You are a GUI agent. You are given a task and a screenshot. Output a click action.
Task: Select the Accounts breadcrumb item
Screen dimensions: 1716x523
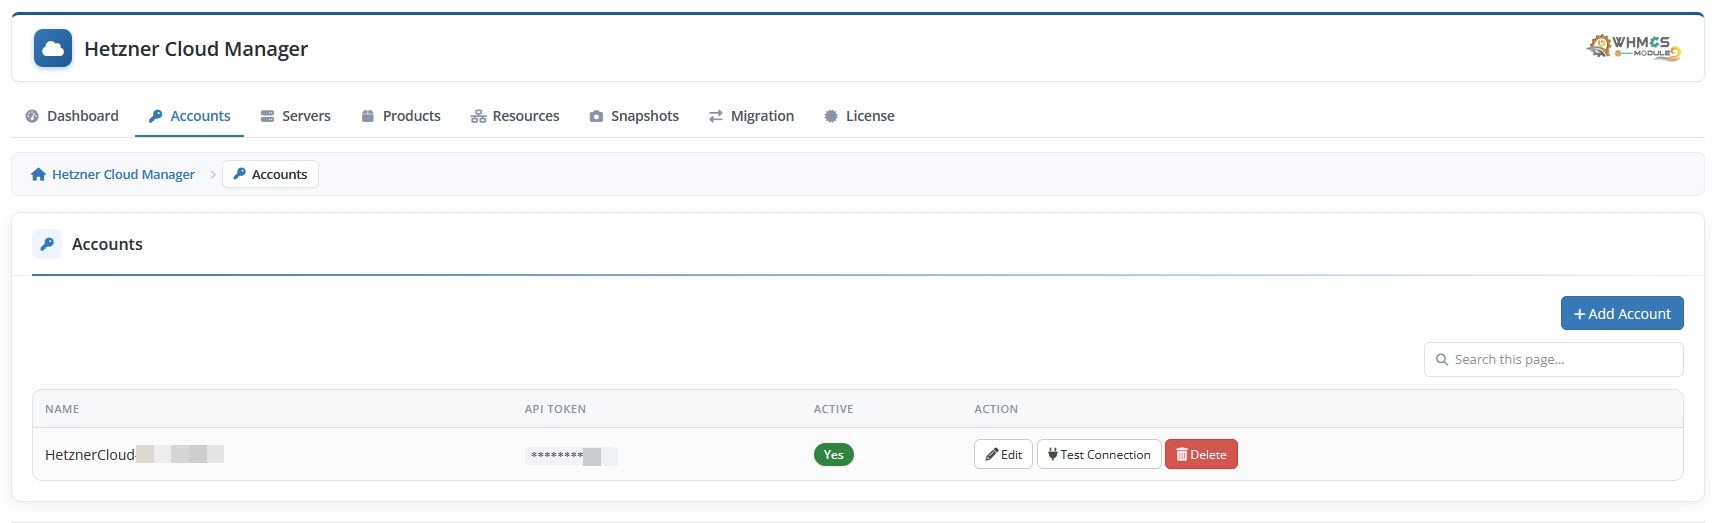click(x=270, y=174)
